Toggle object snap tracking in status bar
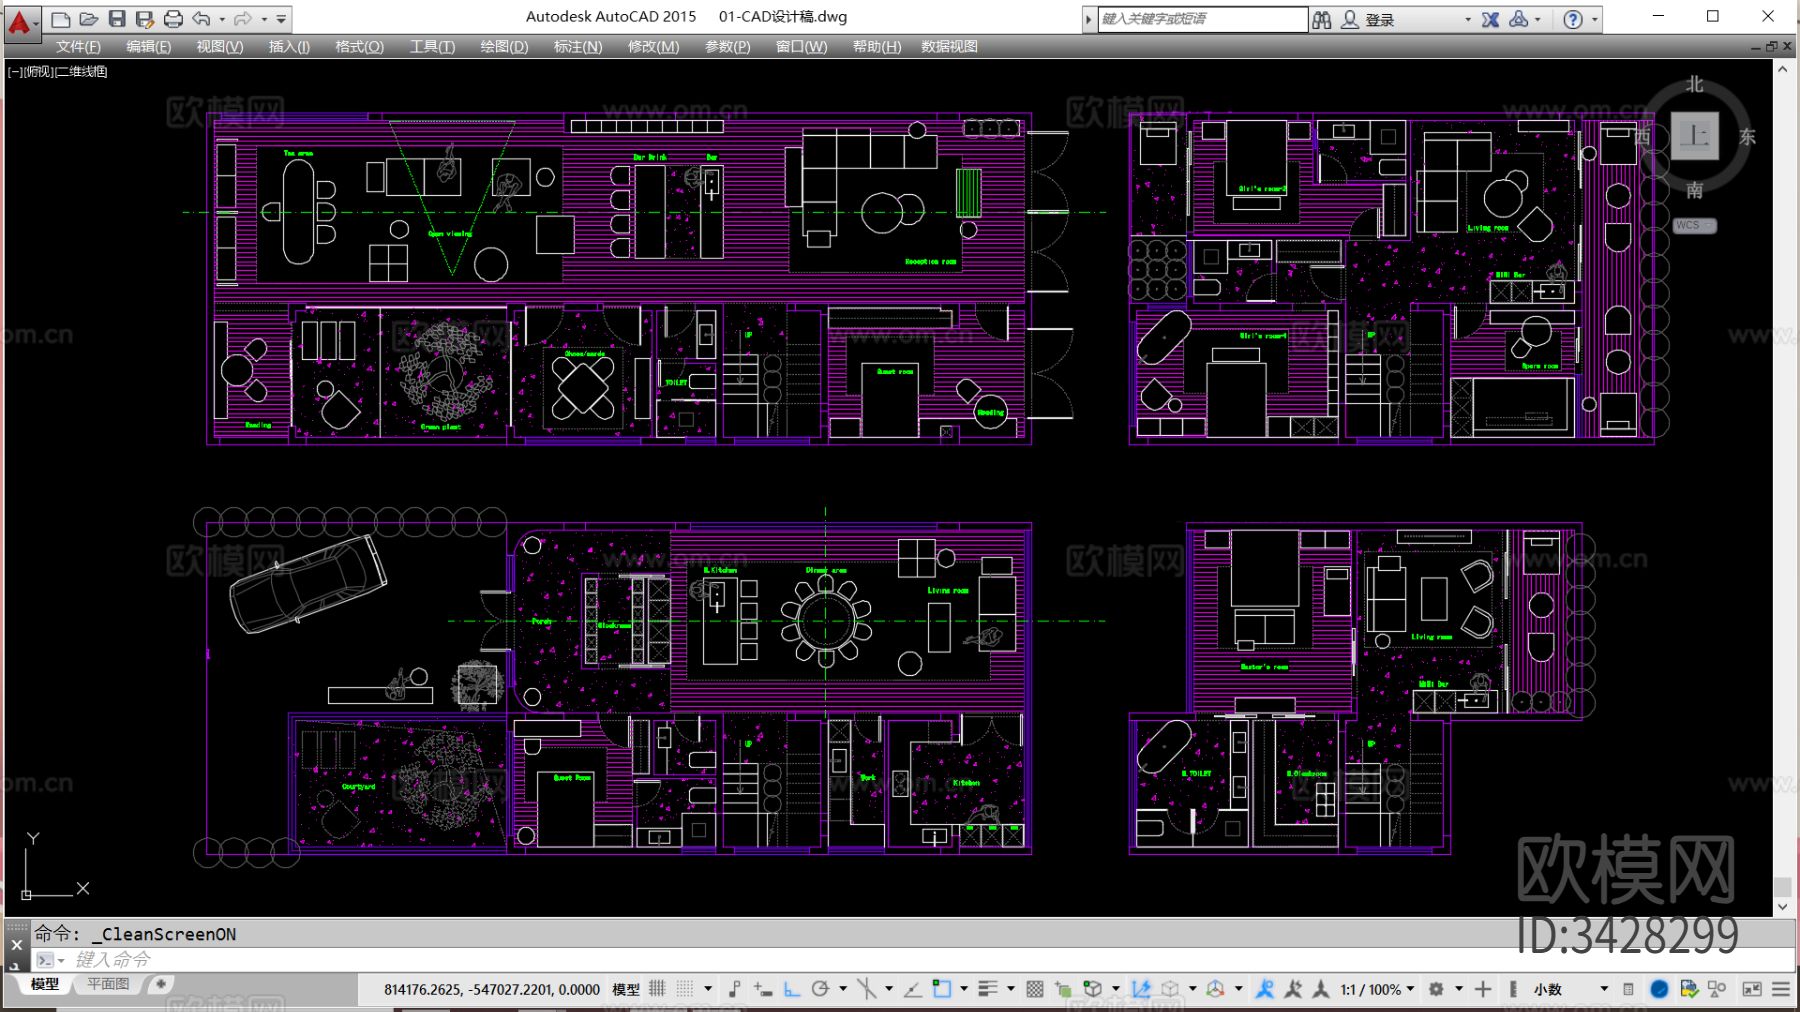 pos(913,989)
